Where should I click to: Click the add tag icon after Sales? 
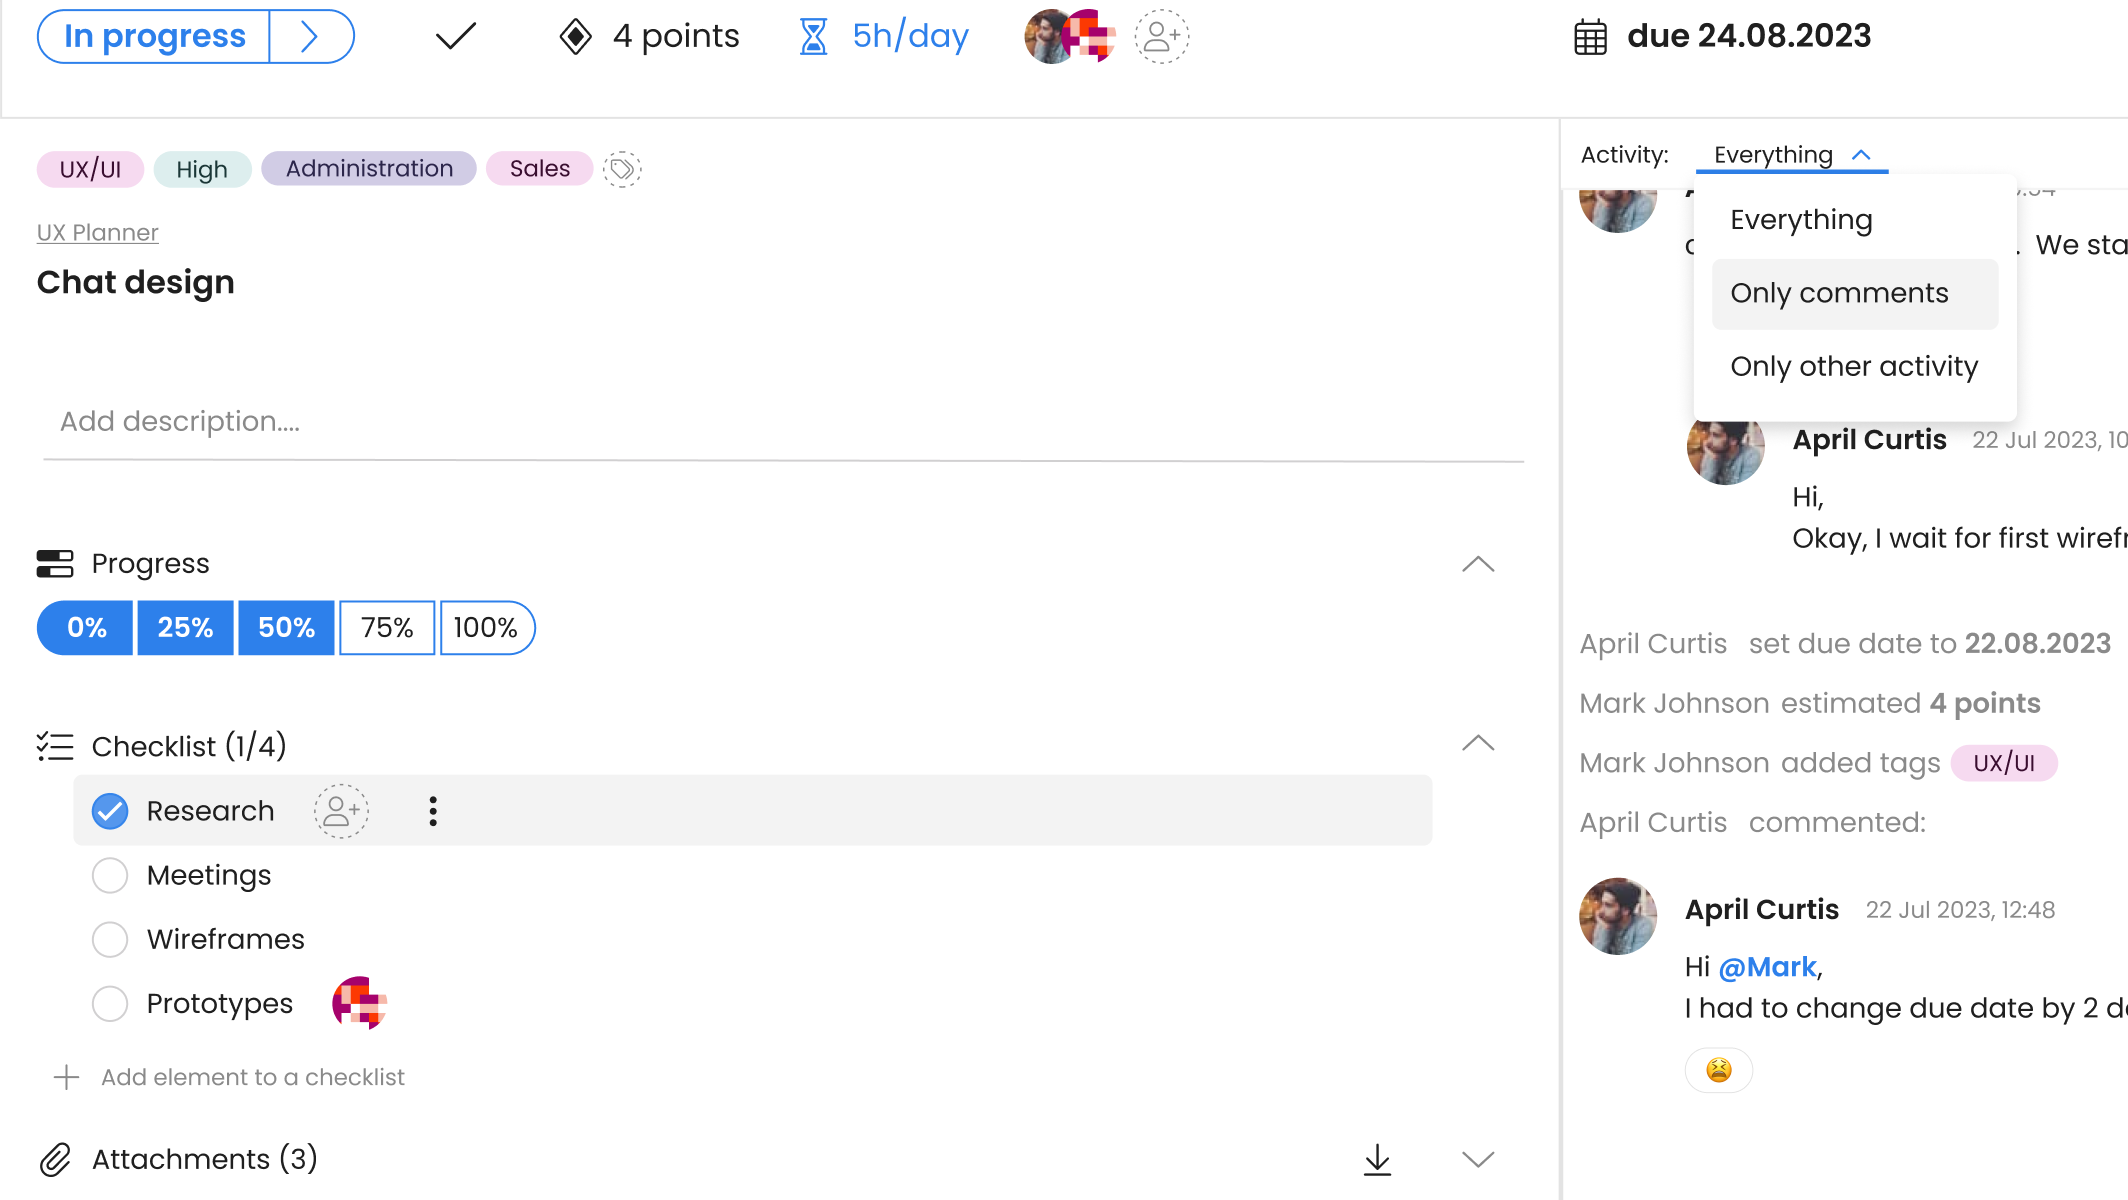pyautogui.click(x=622, y=169)
